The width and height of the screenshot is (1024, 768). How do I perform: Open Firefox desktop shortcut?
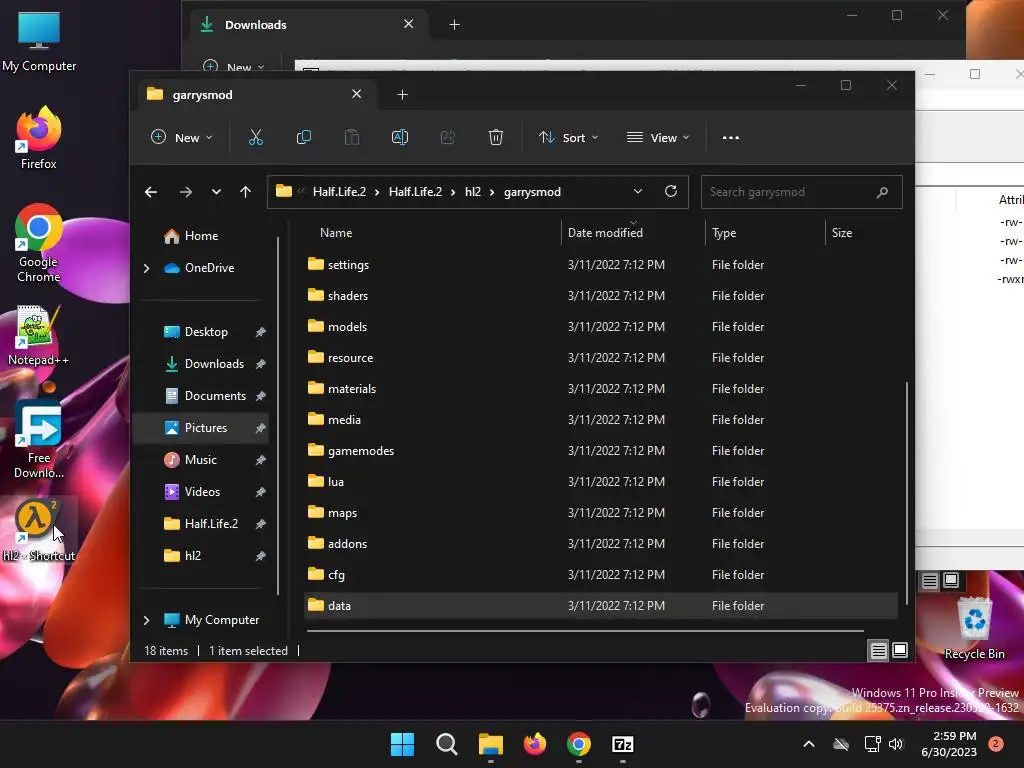coord(39,138)
